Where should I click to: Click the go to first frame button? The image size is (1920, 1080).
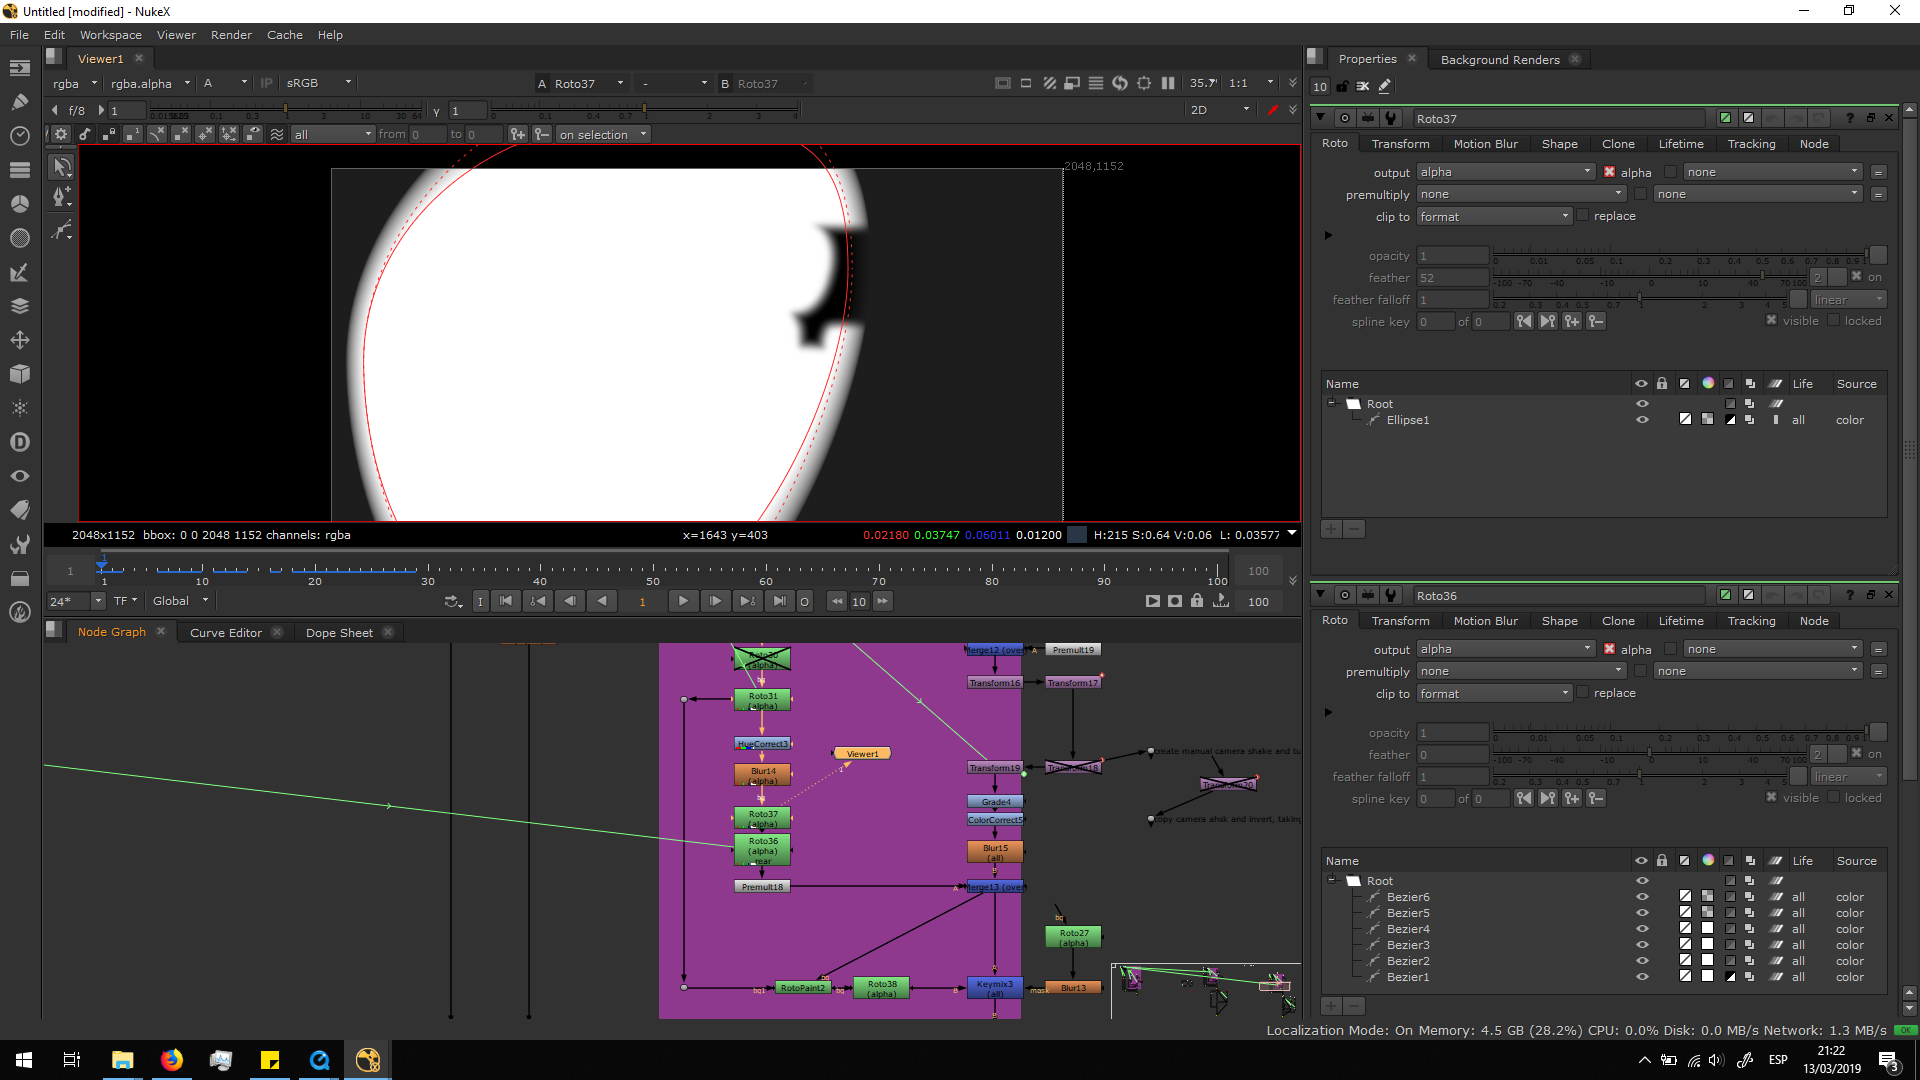(x=506, y=601)
